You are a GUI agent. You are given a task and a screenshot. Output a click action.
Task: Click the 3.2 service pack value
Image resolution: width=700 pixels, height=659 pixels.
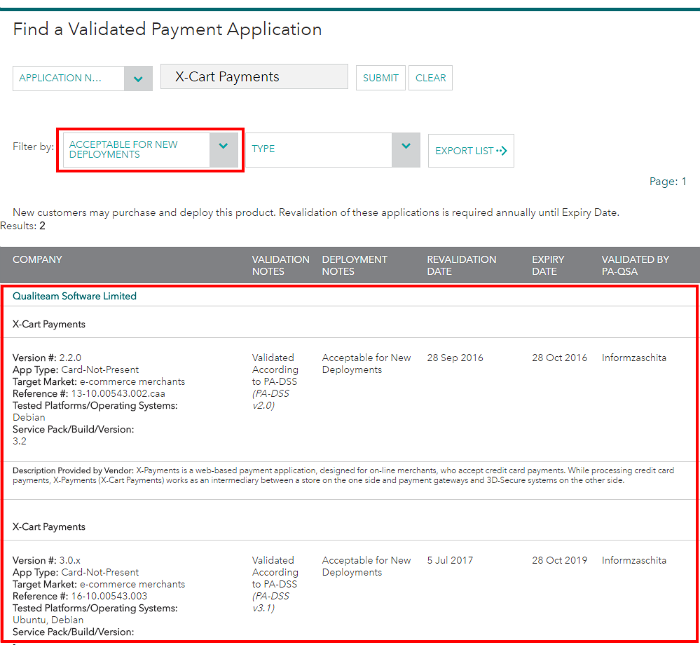[x=19, y=442]
